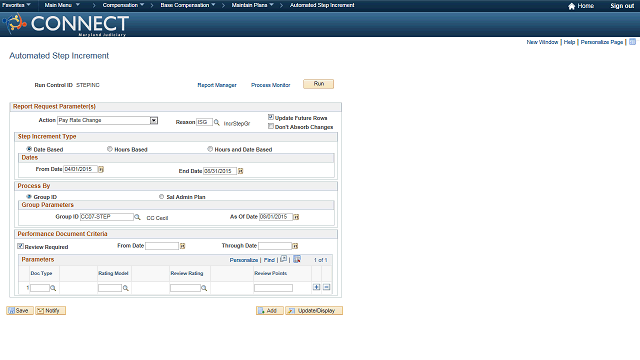Viewport: 640px width, 360px height.
Task: Open the Through Date calendar icon
Action: pyautogui.click(x=295, y=246)
